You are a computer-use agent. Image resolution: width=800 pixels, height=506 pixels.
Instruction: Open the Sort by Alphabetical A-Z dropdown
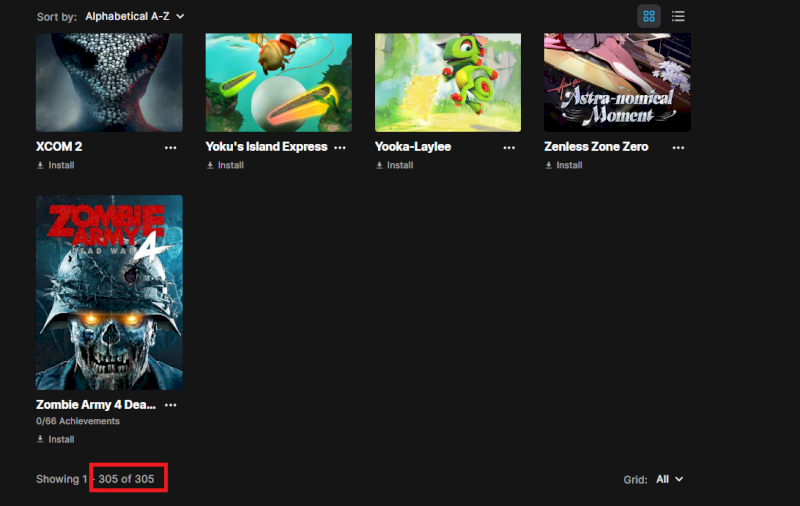[x=135, y=16]
